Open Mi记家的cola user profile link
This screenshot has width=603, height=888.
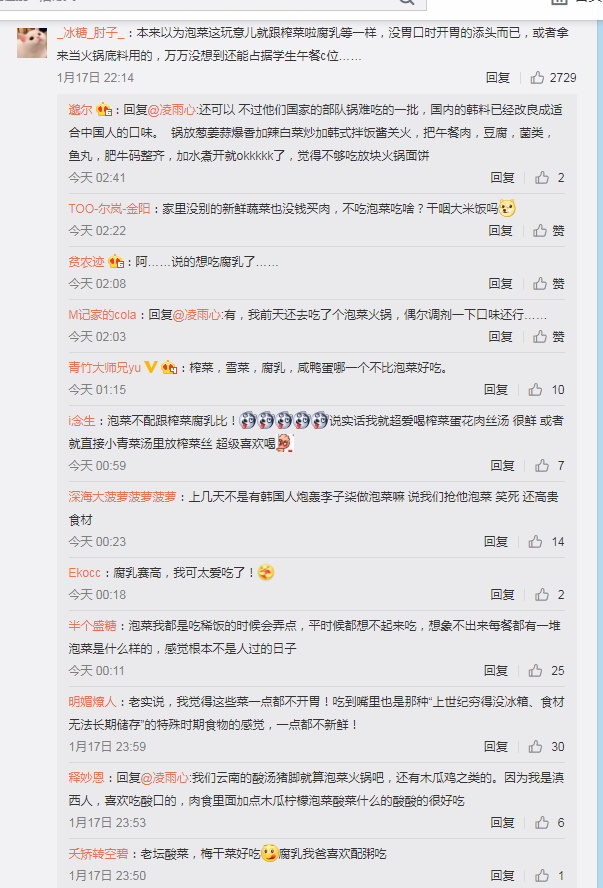point(102,315)
